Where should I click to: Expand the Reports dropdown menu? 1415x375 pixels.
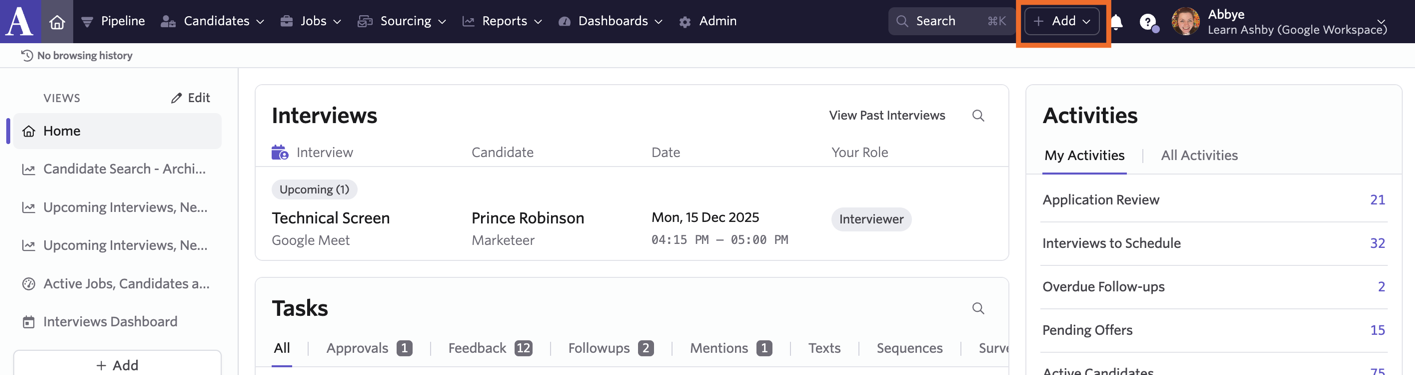click(x=502, y=21)
